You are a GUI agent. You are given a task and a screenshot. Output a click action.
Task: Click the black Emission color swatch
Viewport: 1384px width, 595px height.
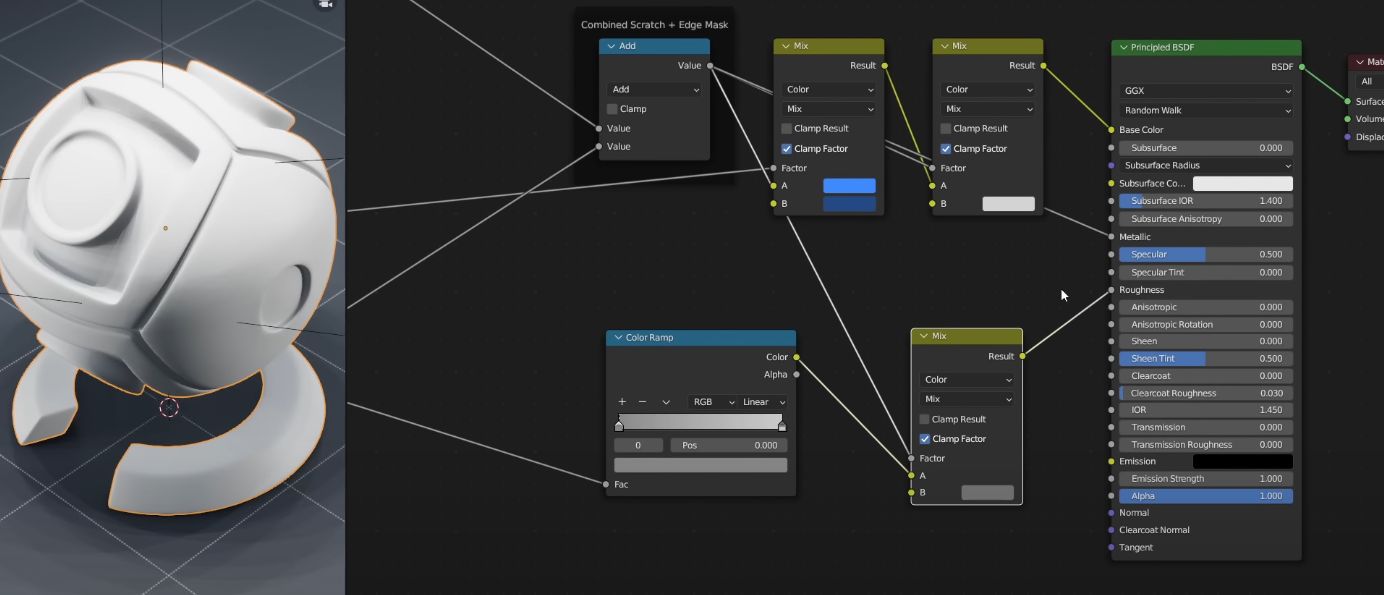point(1243,462)
